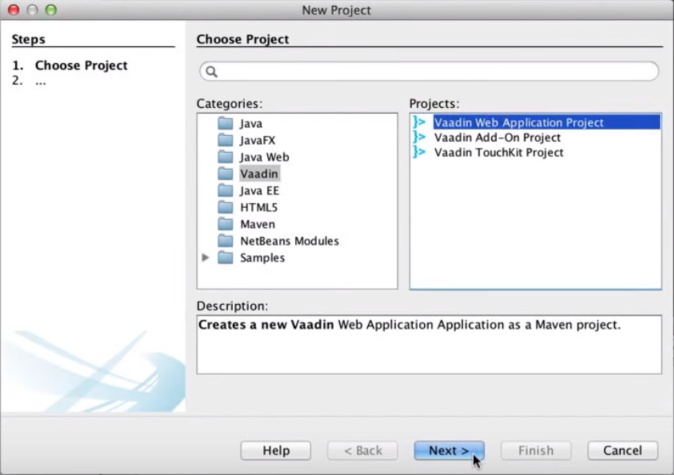Click the Description text box
The image size is (674, 475).
click(429, 344)
